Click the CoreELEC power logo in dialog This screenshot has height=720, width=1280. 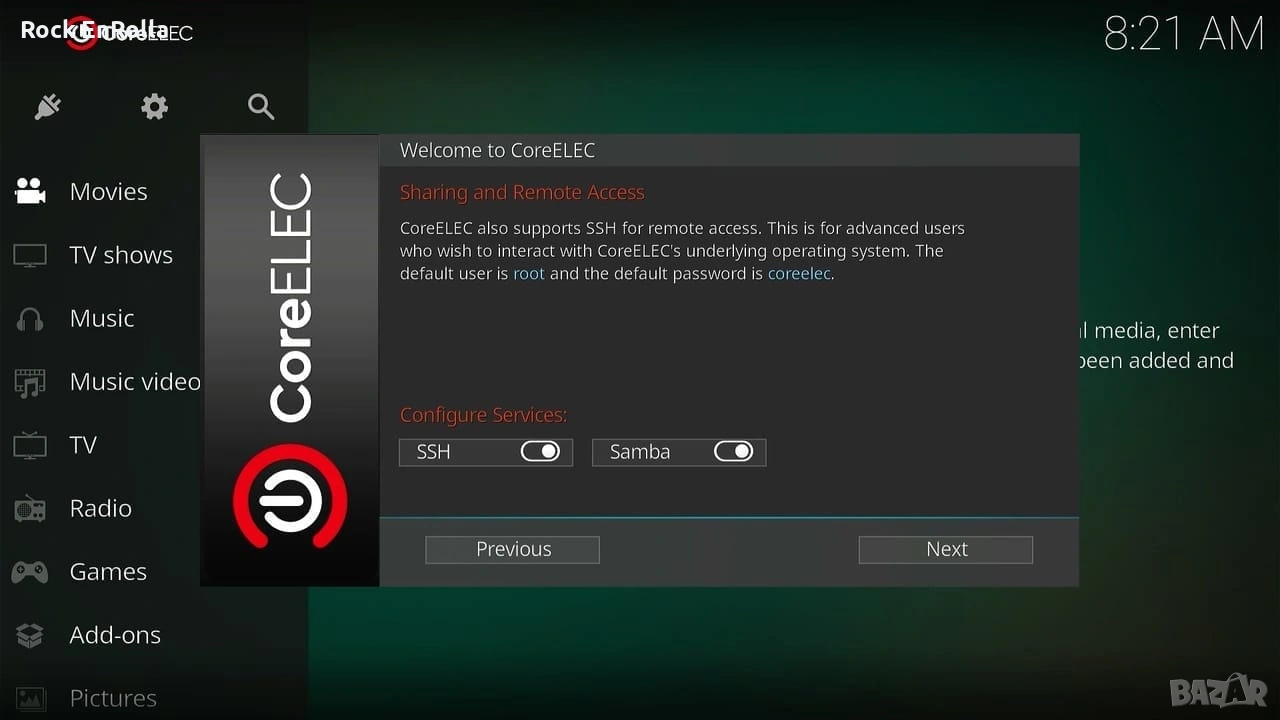pyautogui.click(x=290, y=497)
